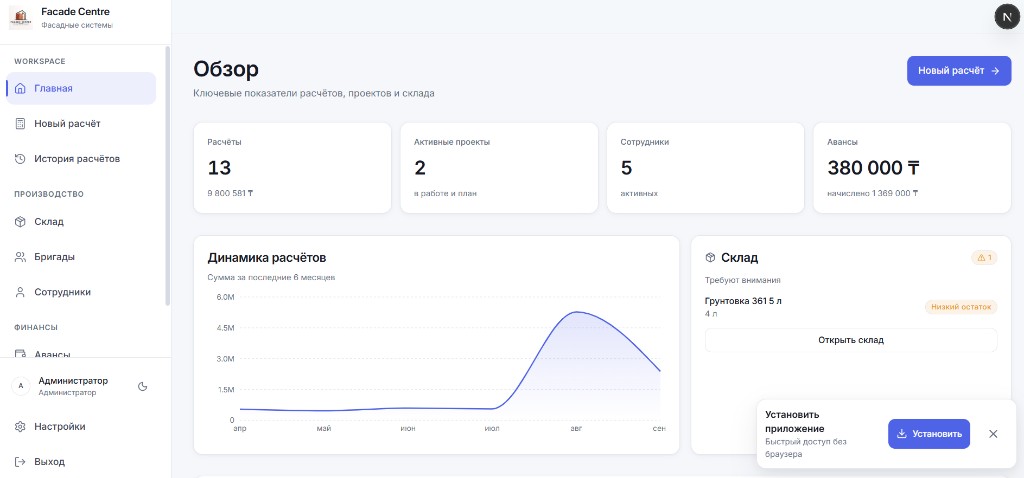
Task: Click the box icon in Склад card heading
Action: pyautogui.click(x=711, y=258)
